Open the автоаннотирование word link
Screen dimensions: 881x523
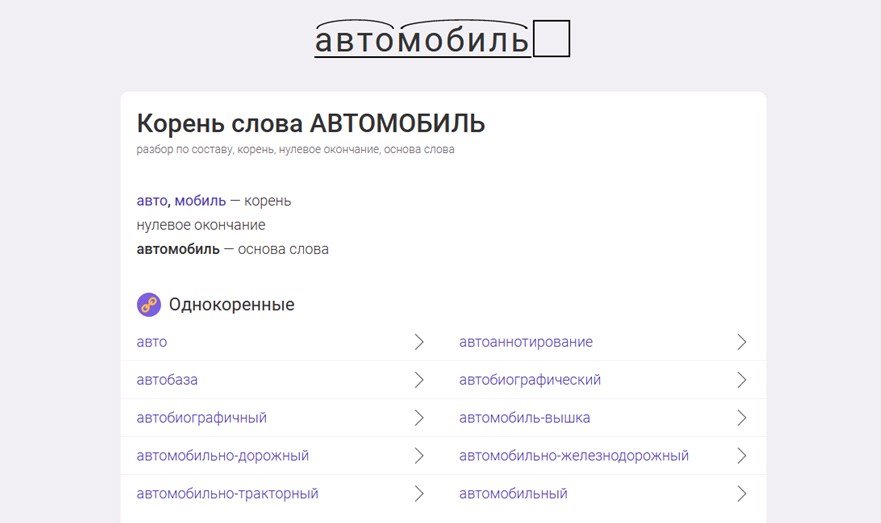(526, 342)
